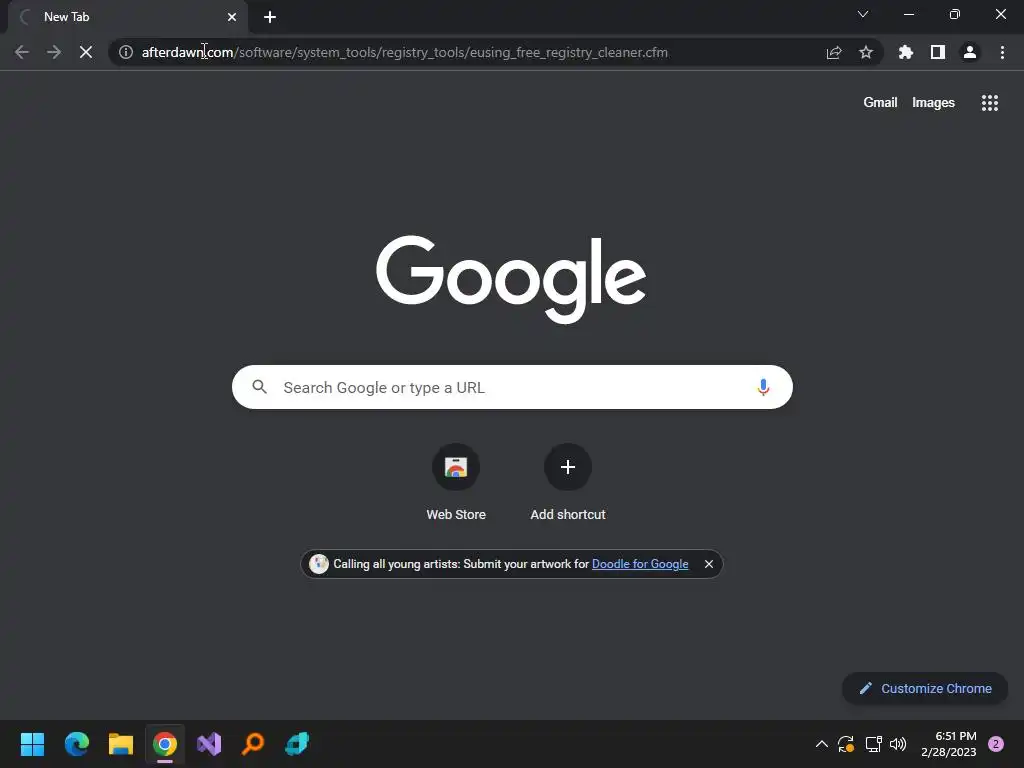This screenshot has width=1024, height=768.
Task: Open the update sync tray icon
Action: coord(846,744)
